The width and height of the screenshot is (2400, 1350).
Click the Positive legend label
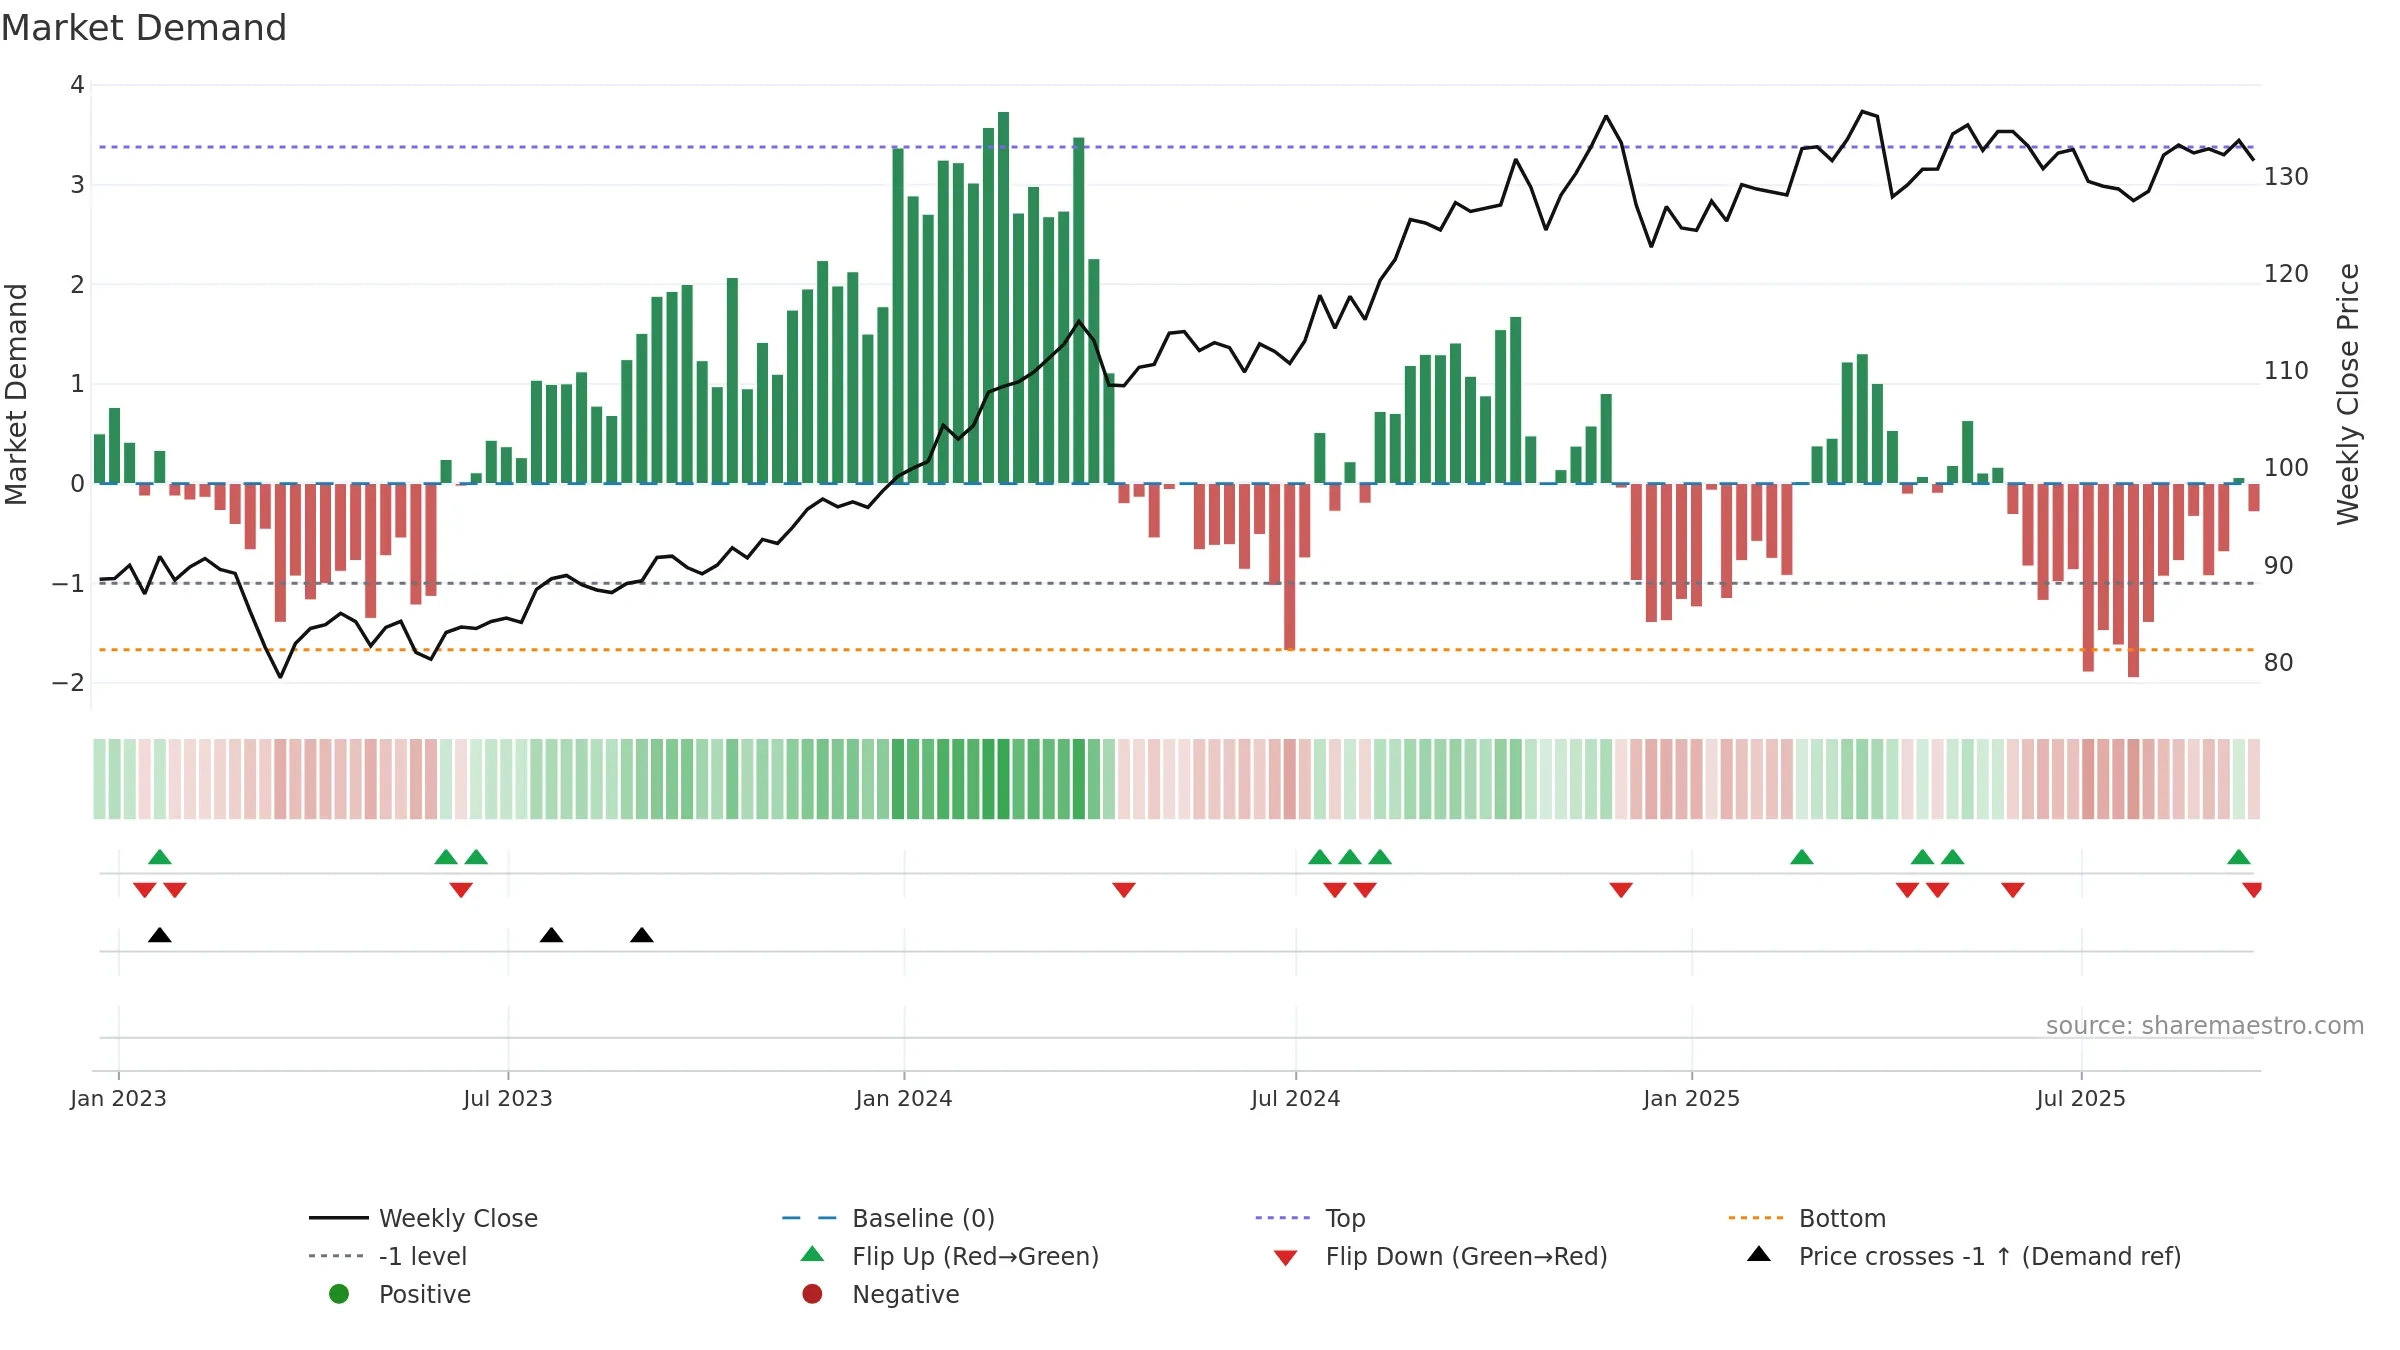click(x=424, y=1294)
